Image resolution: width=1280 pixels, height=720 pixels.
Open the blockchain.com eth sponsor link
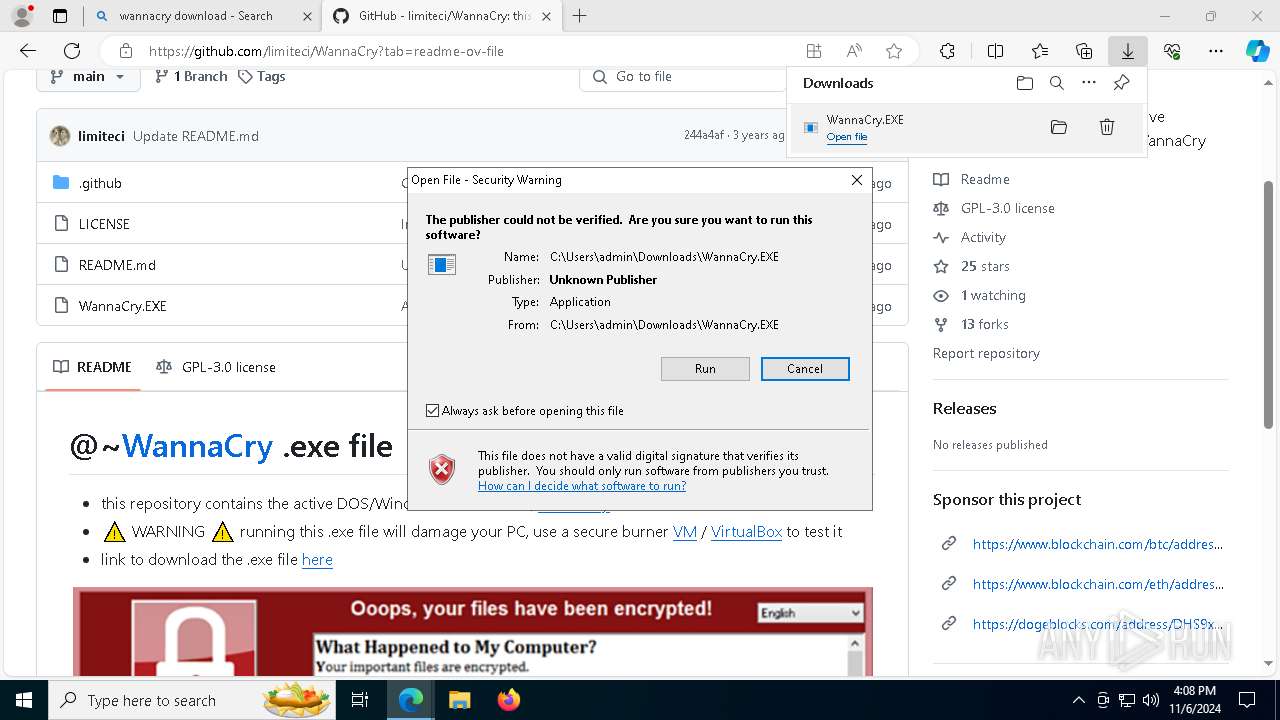tap(1098, 584)
